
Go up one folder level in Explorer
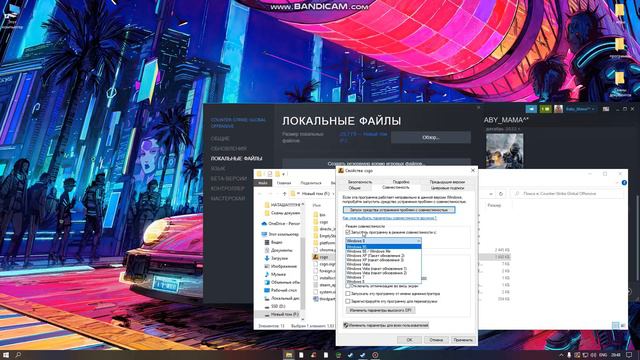point(284,193)
